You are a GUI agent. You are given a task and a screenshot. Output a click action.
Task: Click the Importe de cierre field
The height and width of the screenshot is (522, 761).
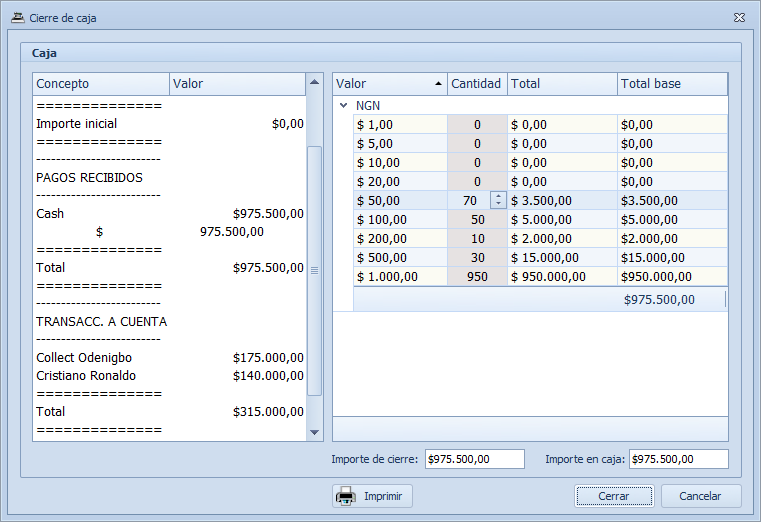click(474, 459)
